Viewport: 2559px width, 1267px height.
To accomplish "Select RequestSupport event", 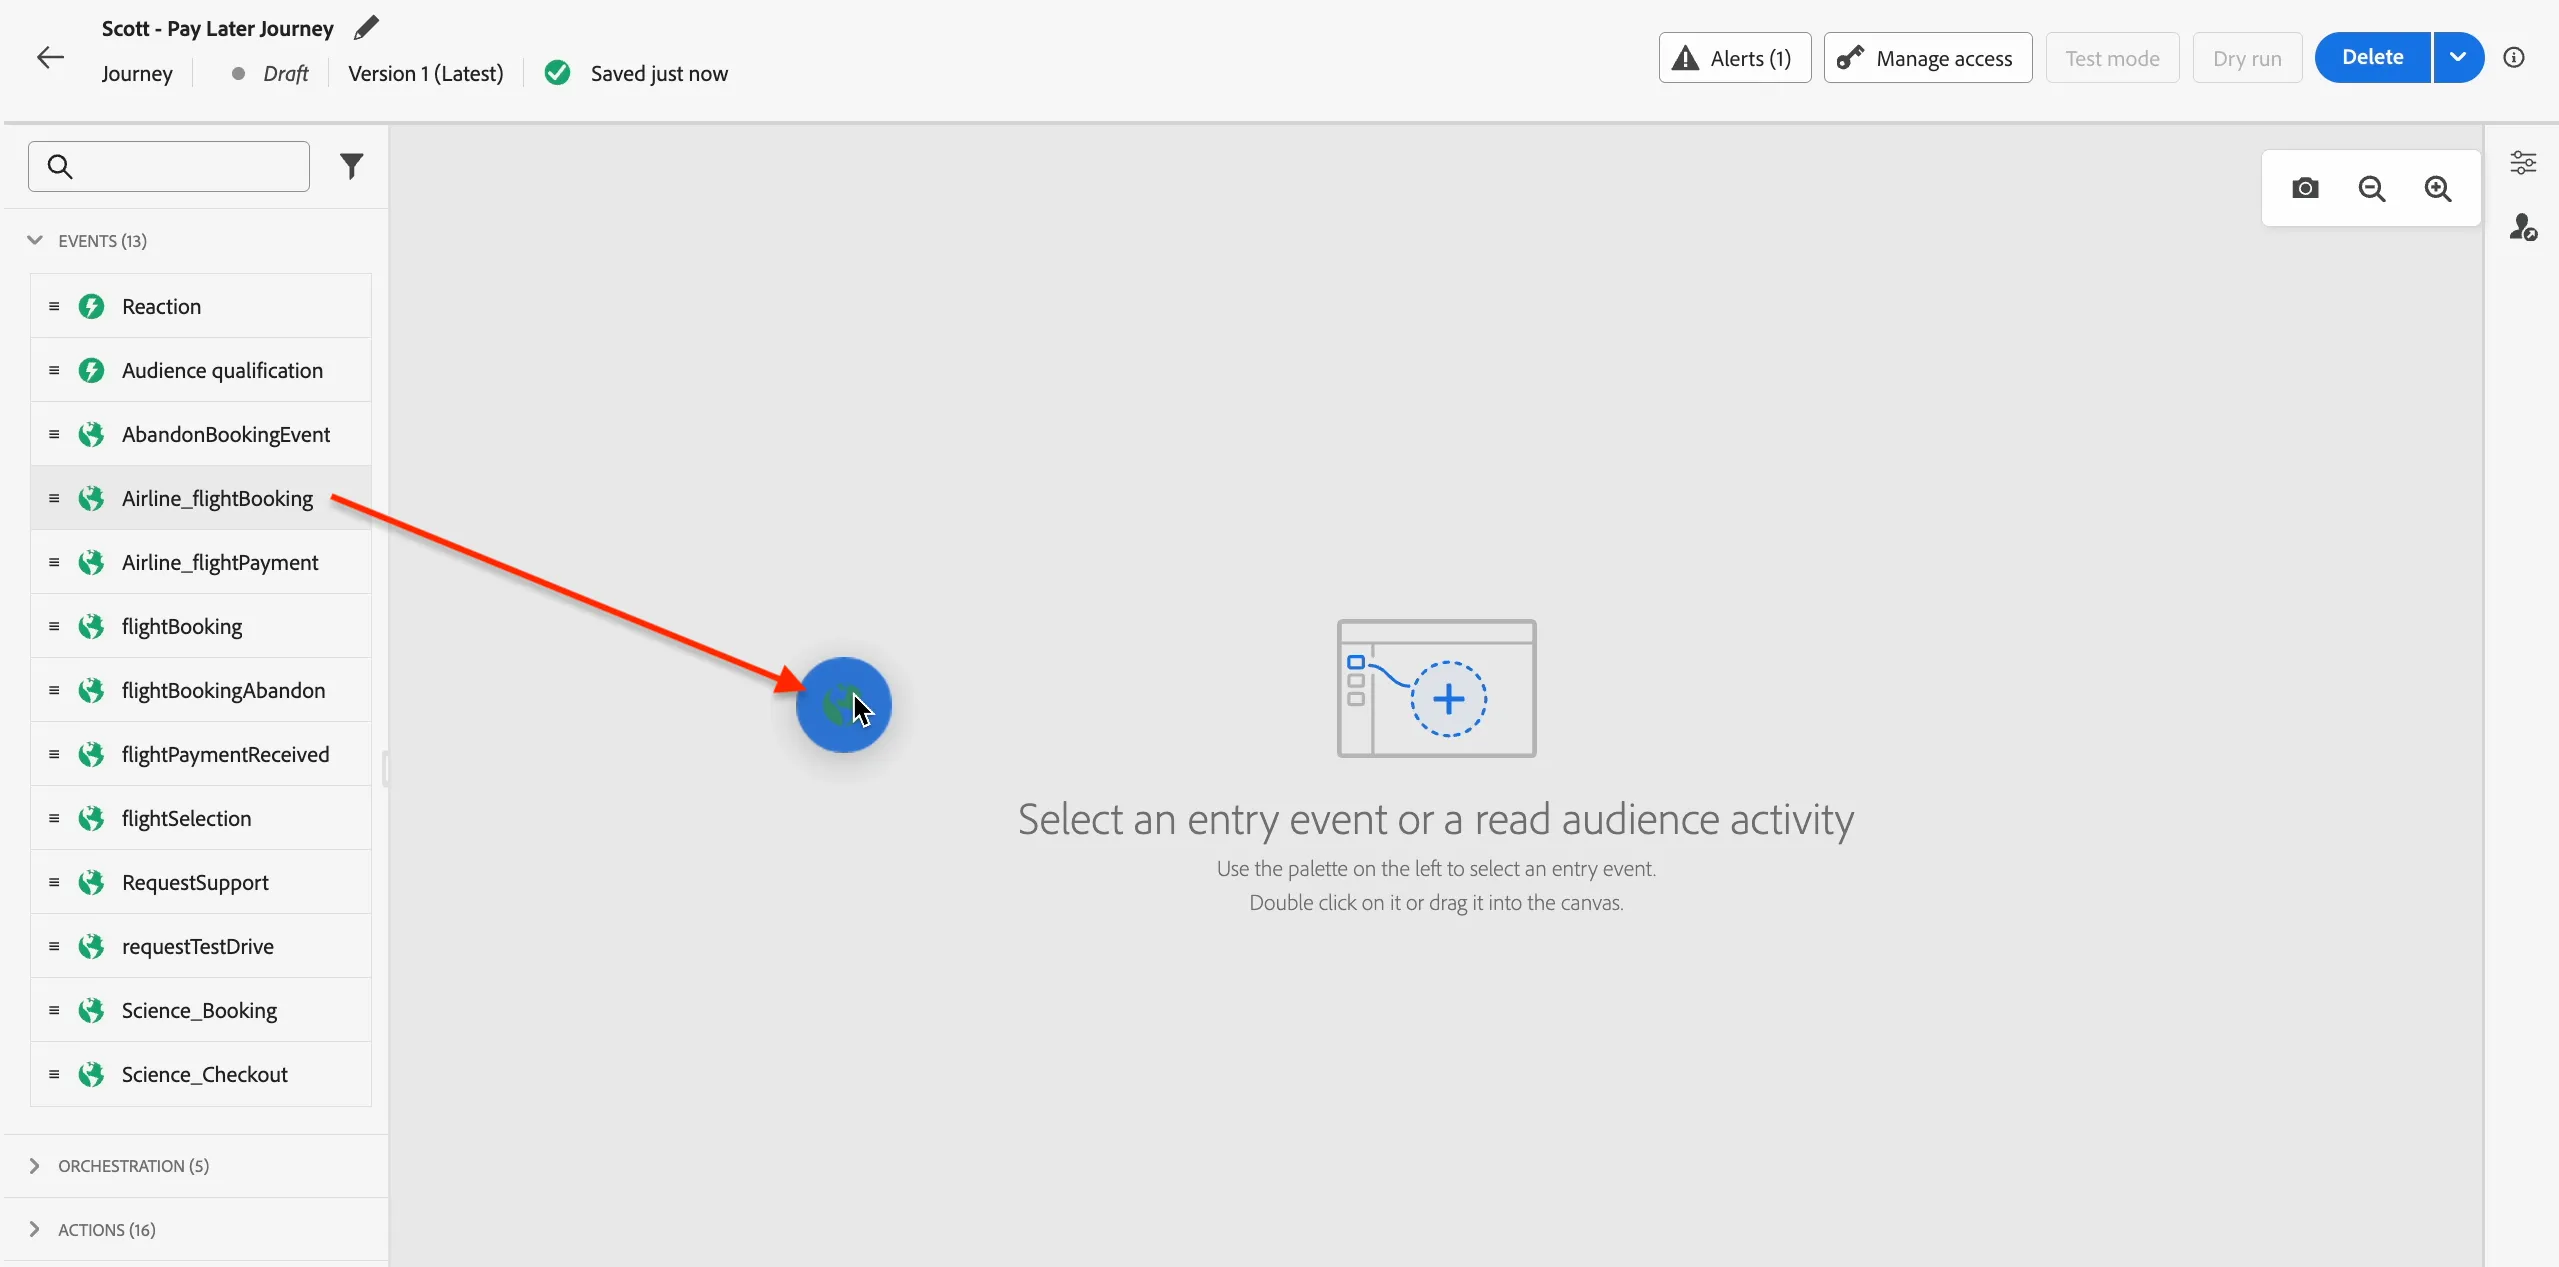I will [x=201, y=882].
